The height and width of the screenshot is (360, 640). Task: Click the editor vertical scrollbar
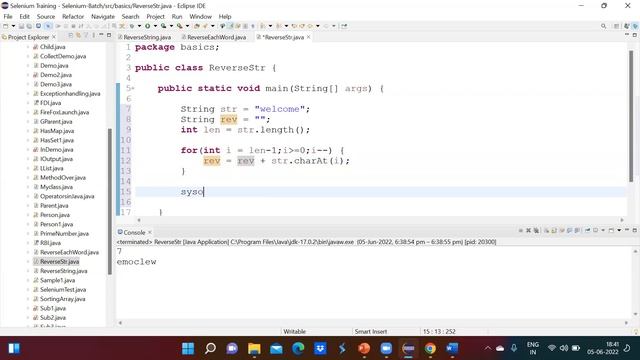(631, 116)
